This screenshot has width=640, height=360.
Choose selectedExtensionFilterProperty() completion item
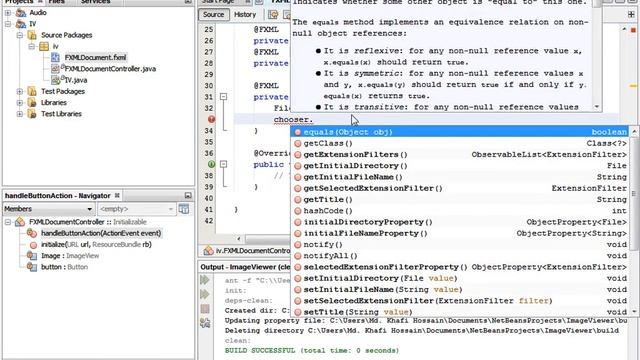[460, 267]
